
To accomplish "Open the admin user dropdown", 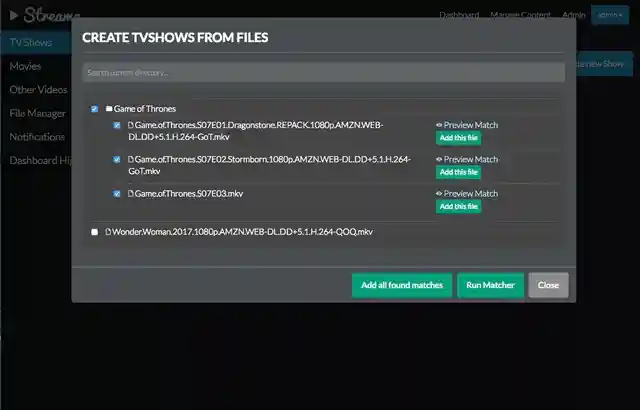I will (x=610, y=15).
